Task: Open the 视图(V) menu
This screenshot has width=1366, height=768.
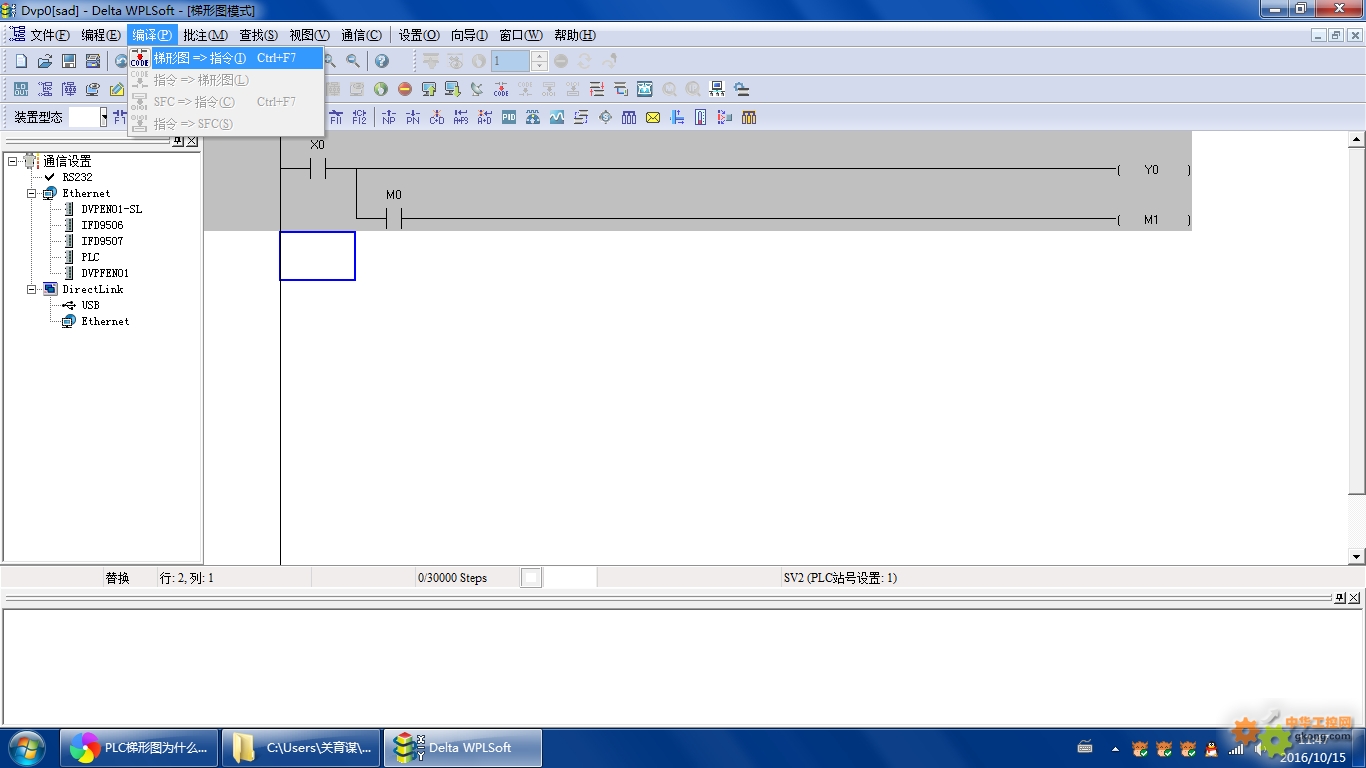Action: 309,35
